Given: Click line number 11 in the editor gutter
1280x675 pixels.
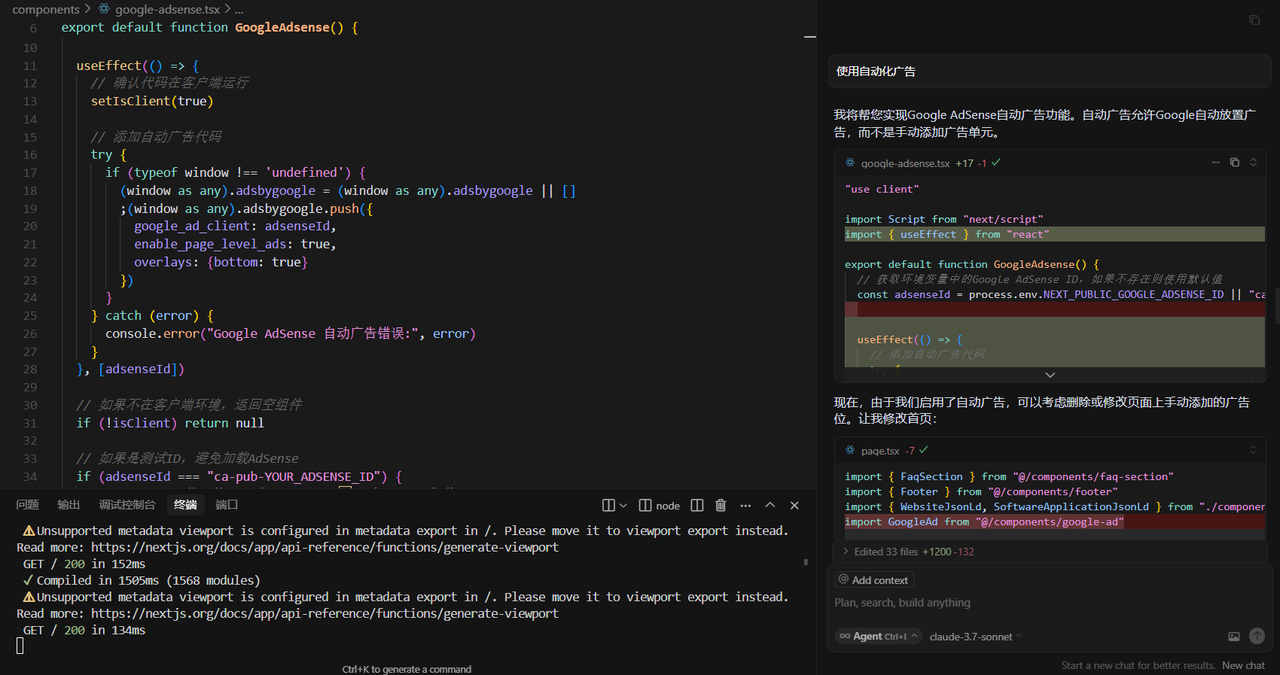Looking at the screenshot, I should (30, 66).
